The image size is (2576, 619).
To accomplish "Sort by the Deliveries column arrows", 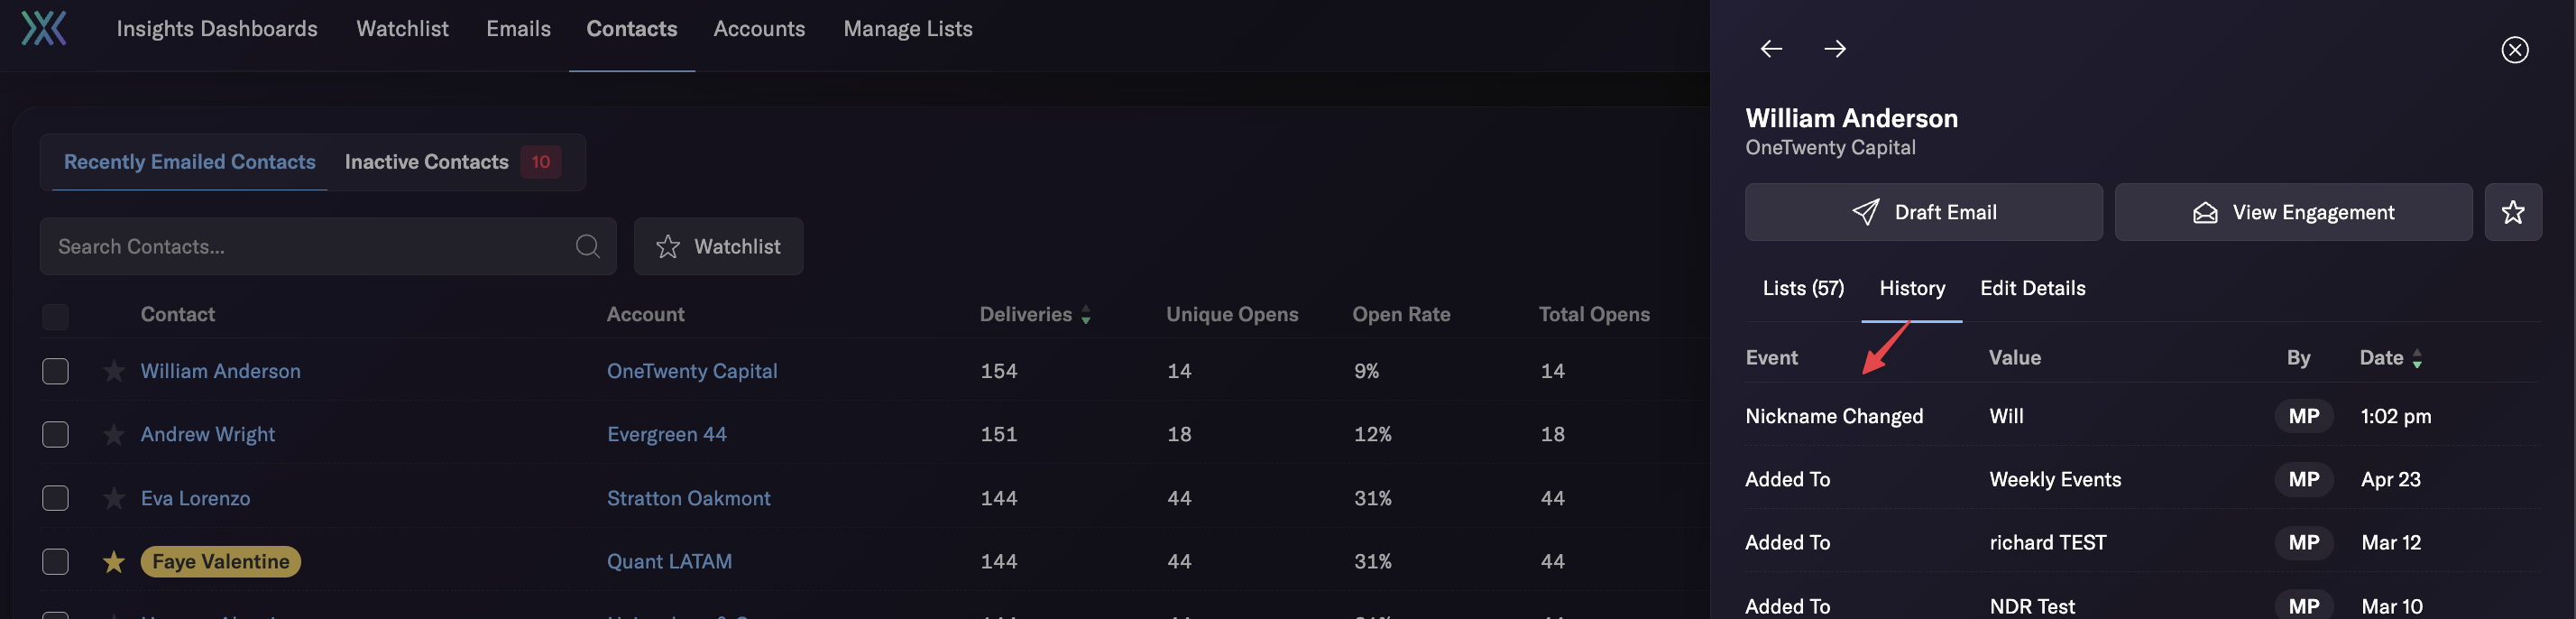I will (x=1085, y=315).
